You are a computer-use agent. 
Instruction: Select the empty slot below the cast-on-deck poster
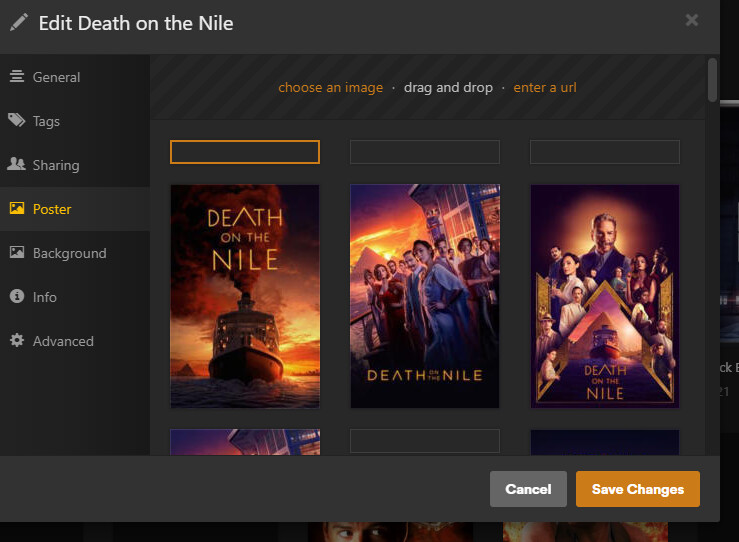pyautogui.click(x=425, y=441)
